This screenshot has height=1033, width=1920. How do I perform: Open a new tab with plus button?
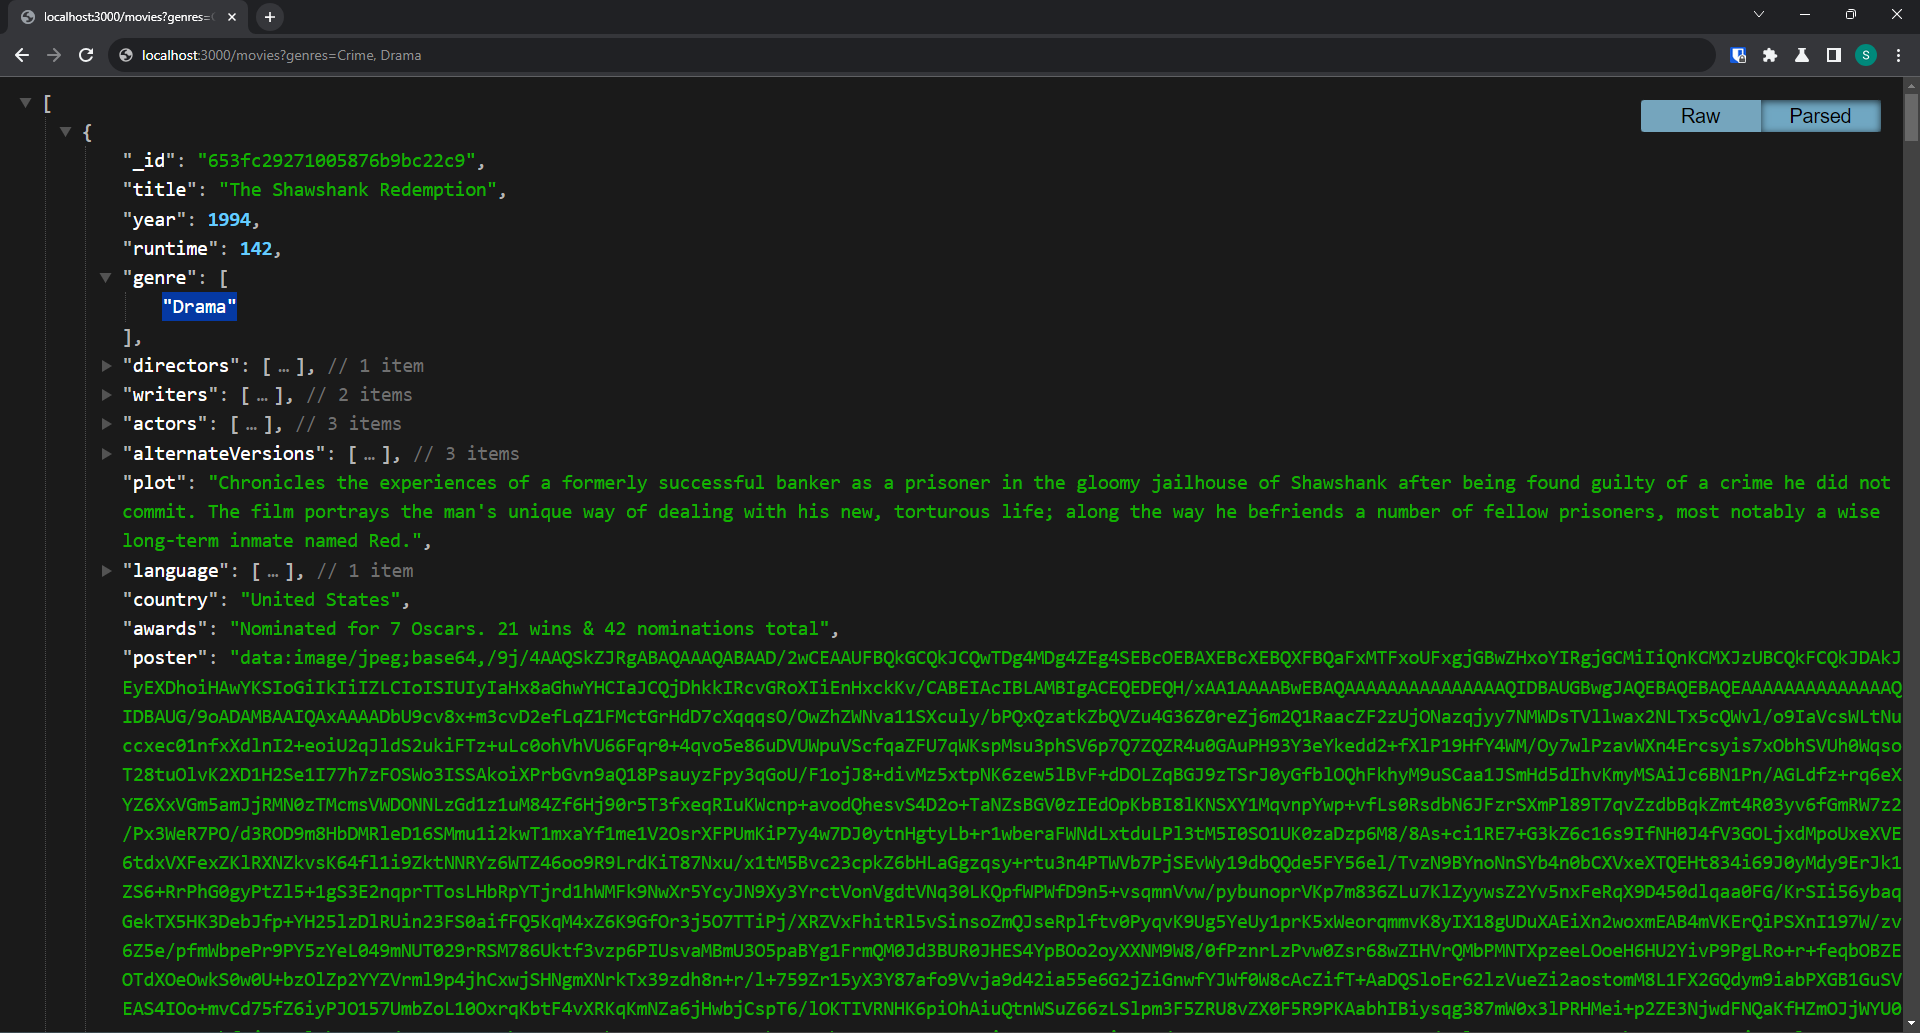click(x=269, y=17)
